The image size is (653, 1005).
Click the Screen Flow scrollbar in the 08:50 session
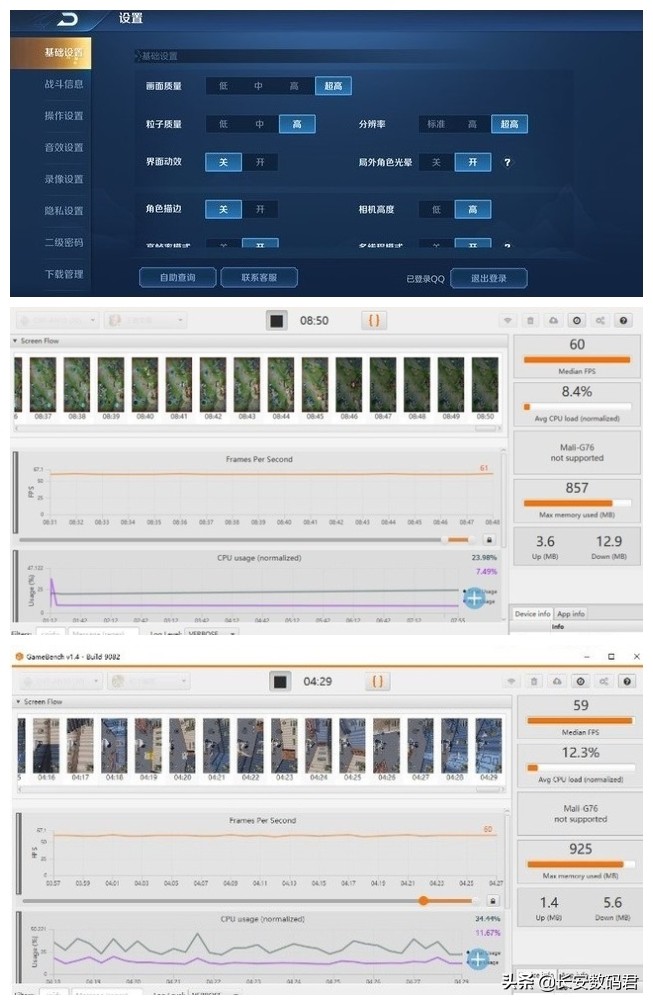click(484, 428)
